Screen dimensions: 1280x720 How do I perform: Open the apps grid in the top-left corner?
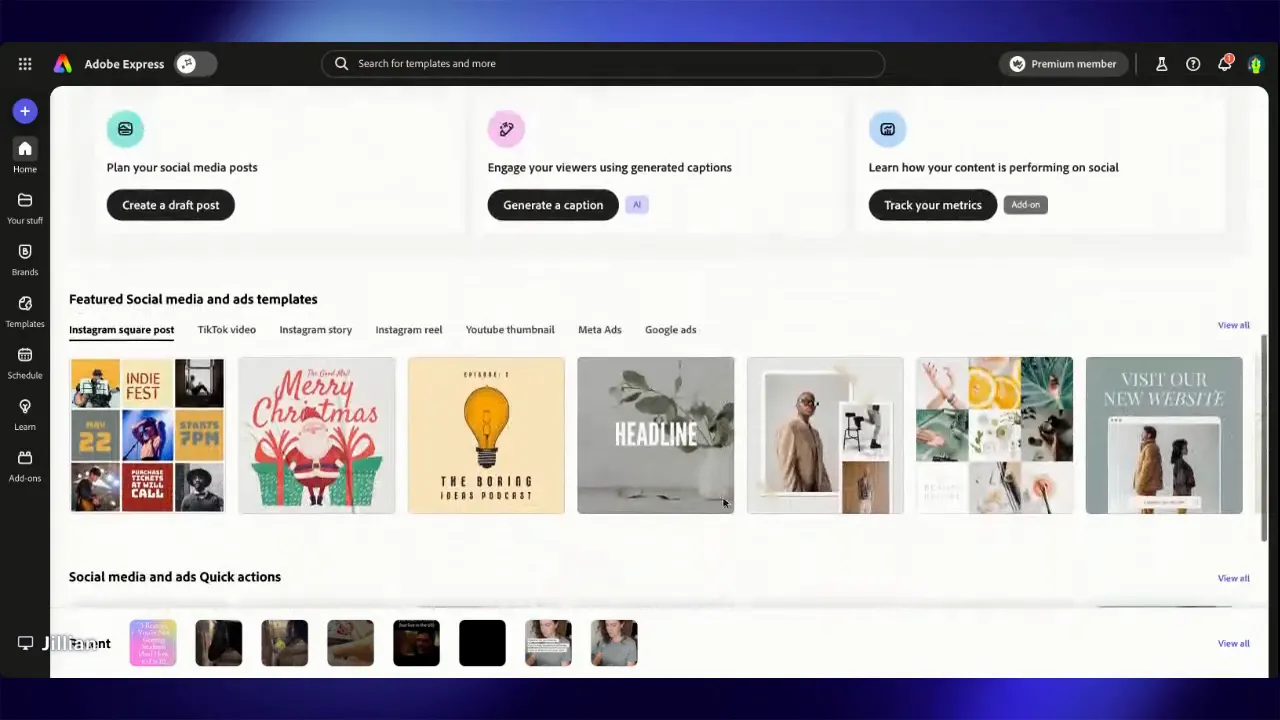tap(25, 63)
